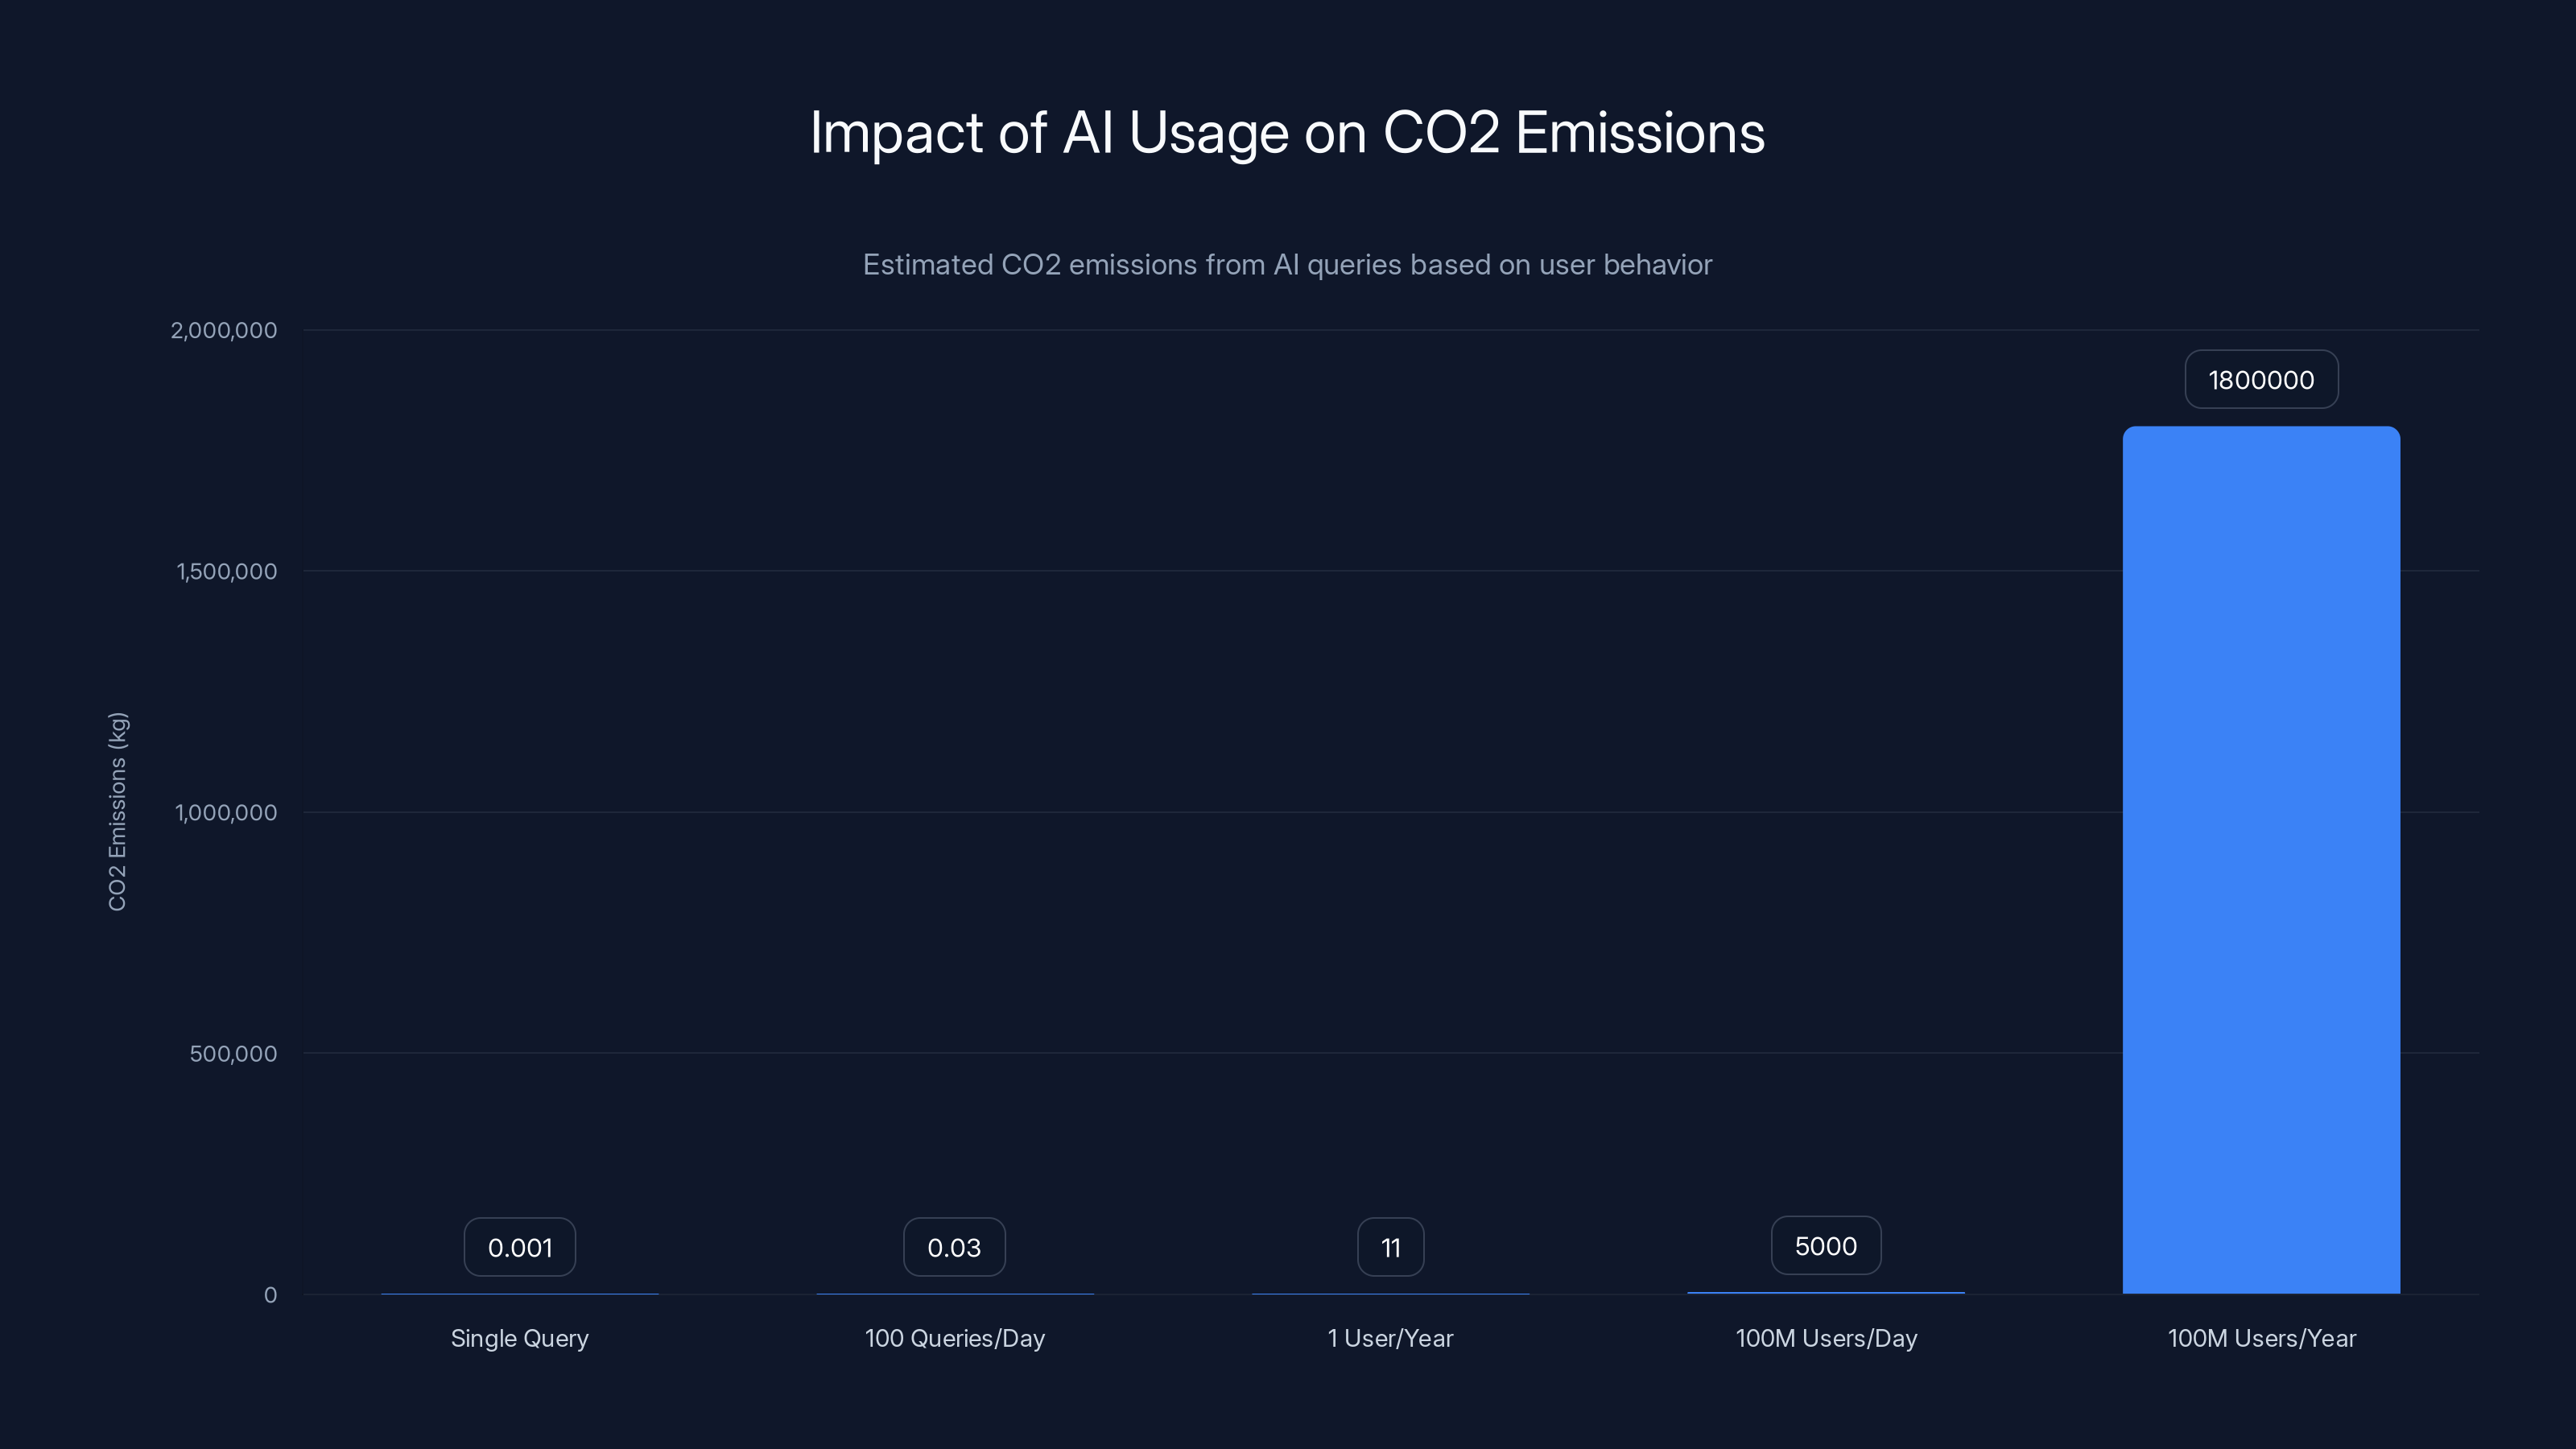Screen dimensions: 2576x1449
Task: Click the 0.001 data label badge
Action: [x=519, y=1246]
